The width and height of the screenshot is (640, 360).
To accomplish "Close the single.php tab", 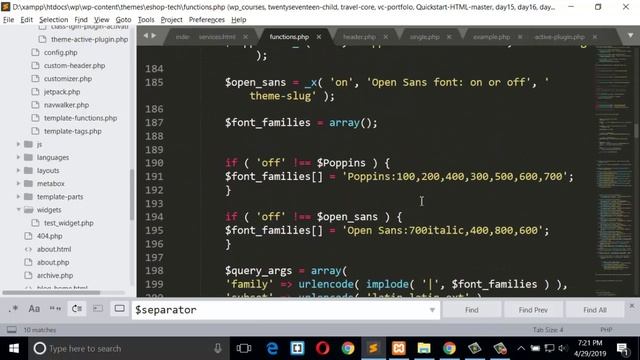I will tap(449, 37).
